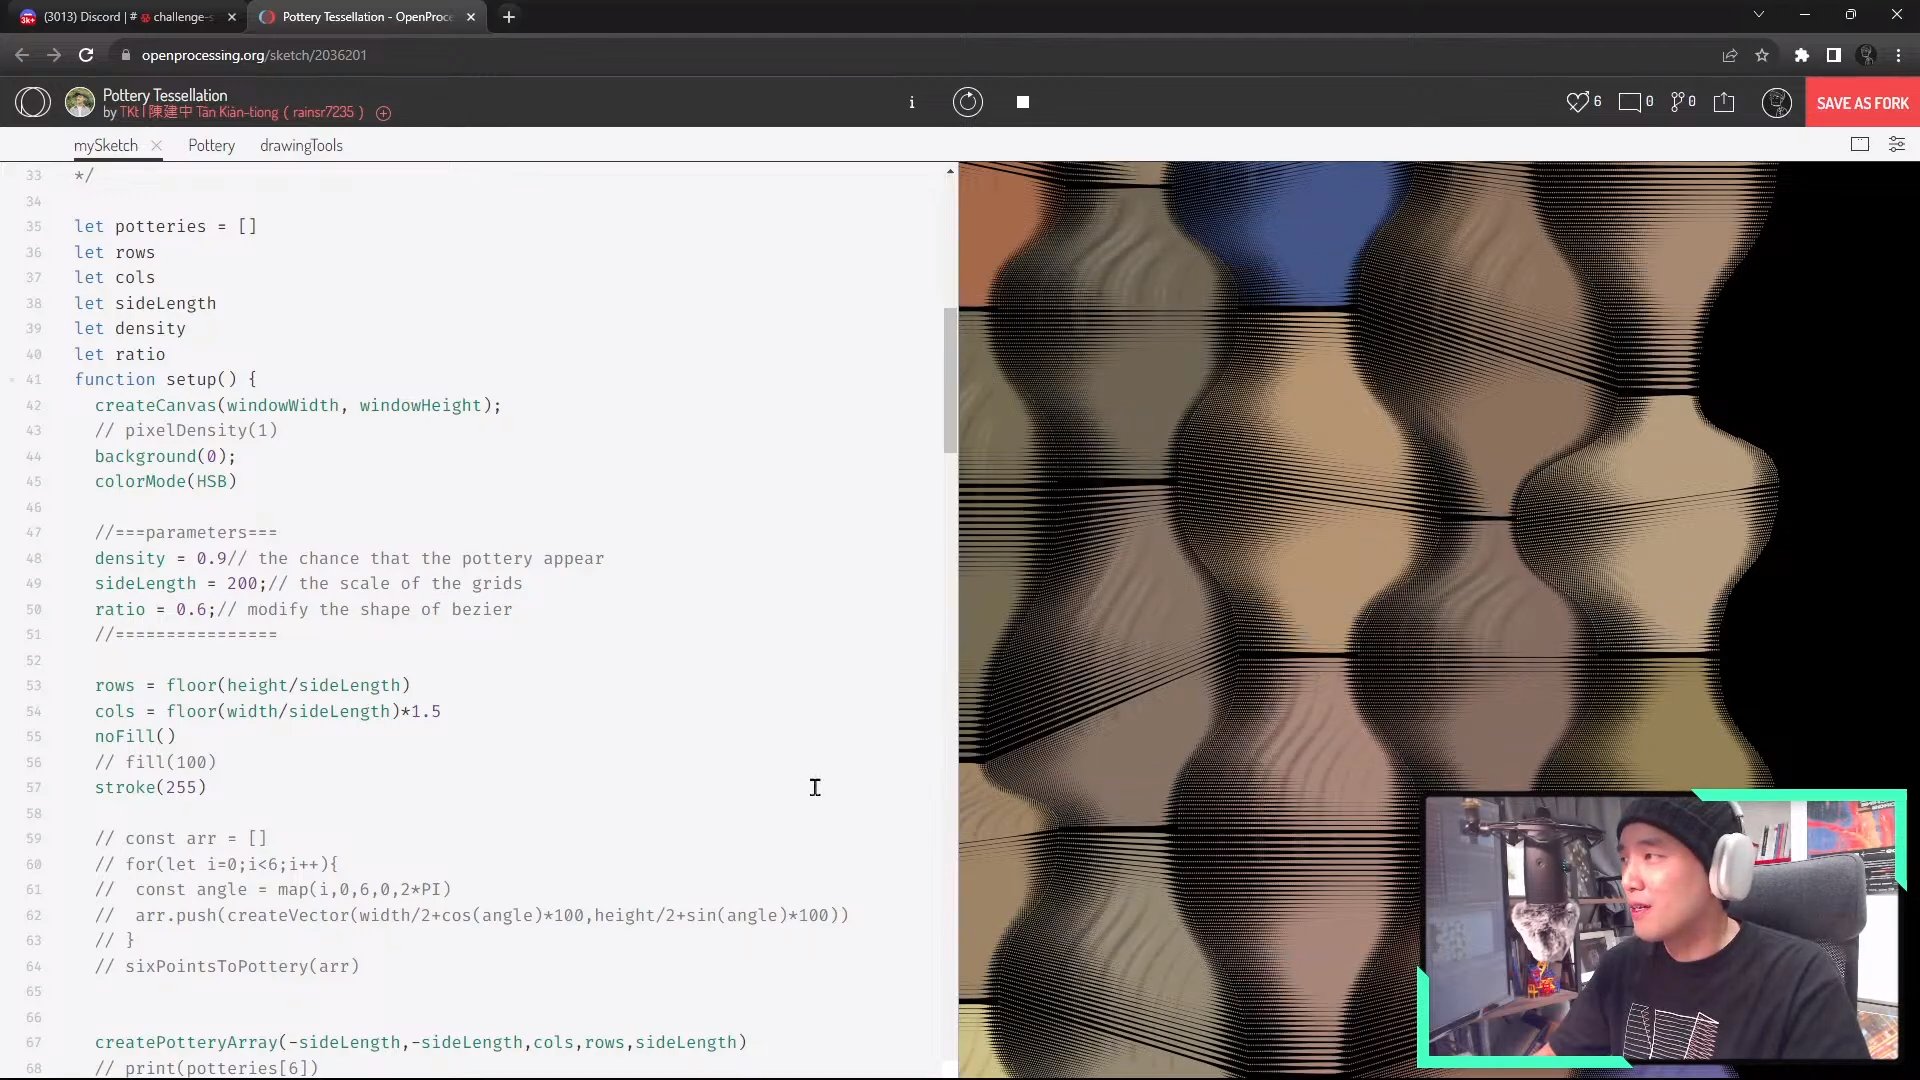Like the sketch with the heart icon
The image size is (1920, 1080).
point(1577,102)
